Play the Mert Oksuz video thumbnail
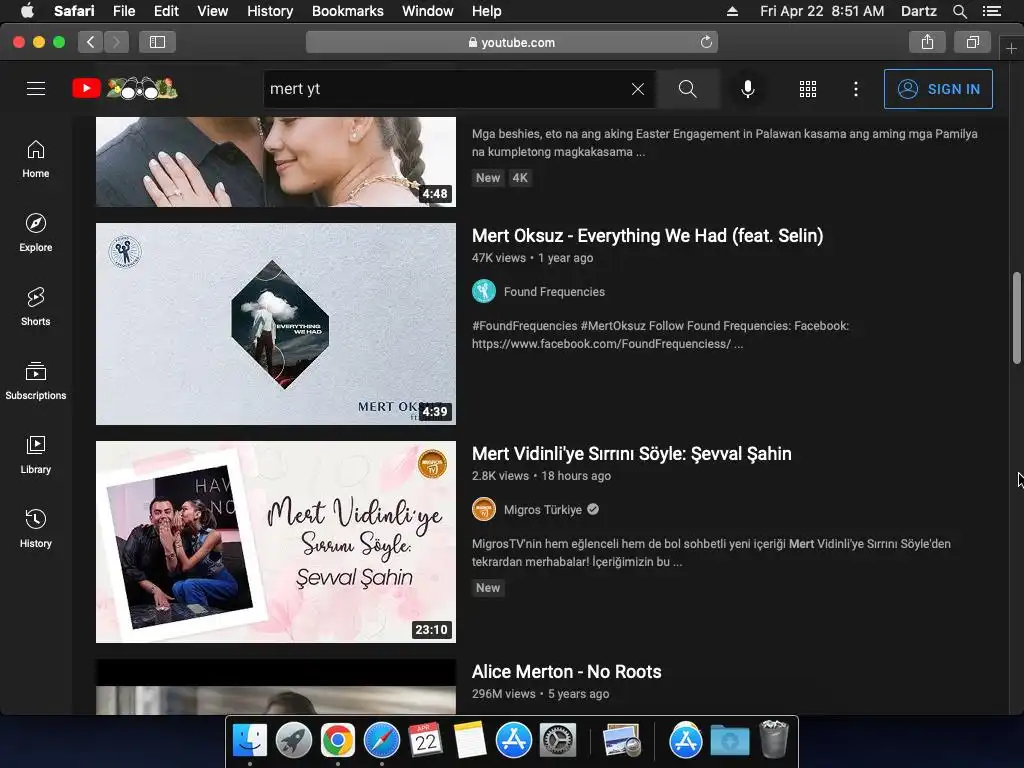The width and height of the screenshot is (1024, 768). tap(276, 324)
